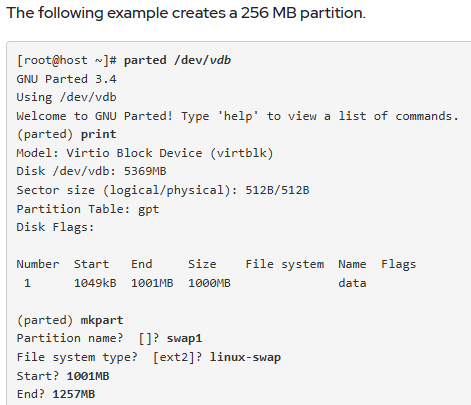The image size is (471, 405).
Task: Click the 'Flags' column header
Action: [399, 264]
